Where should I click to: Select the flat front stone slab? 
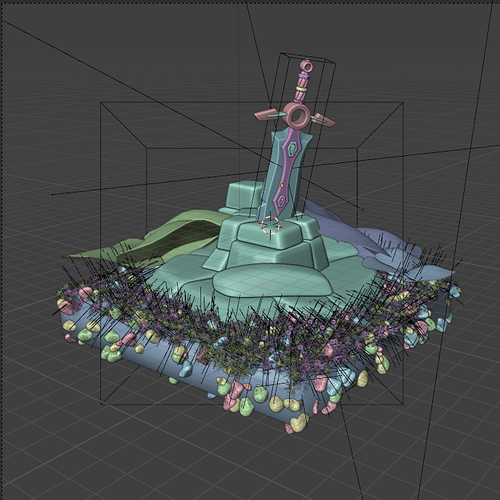272,284
